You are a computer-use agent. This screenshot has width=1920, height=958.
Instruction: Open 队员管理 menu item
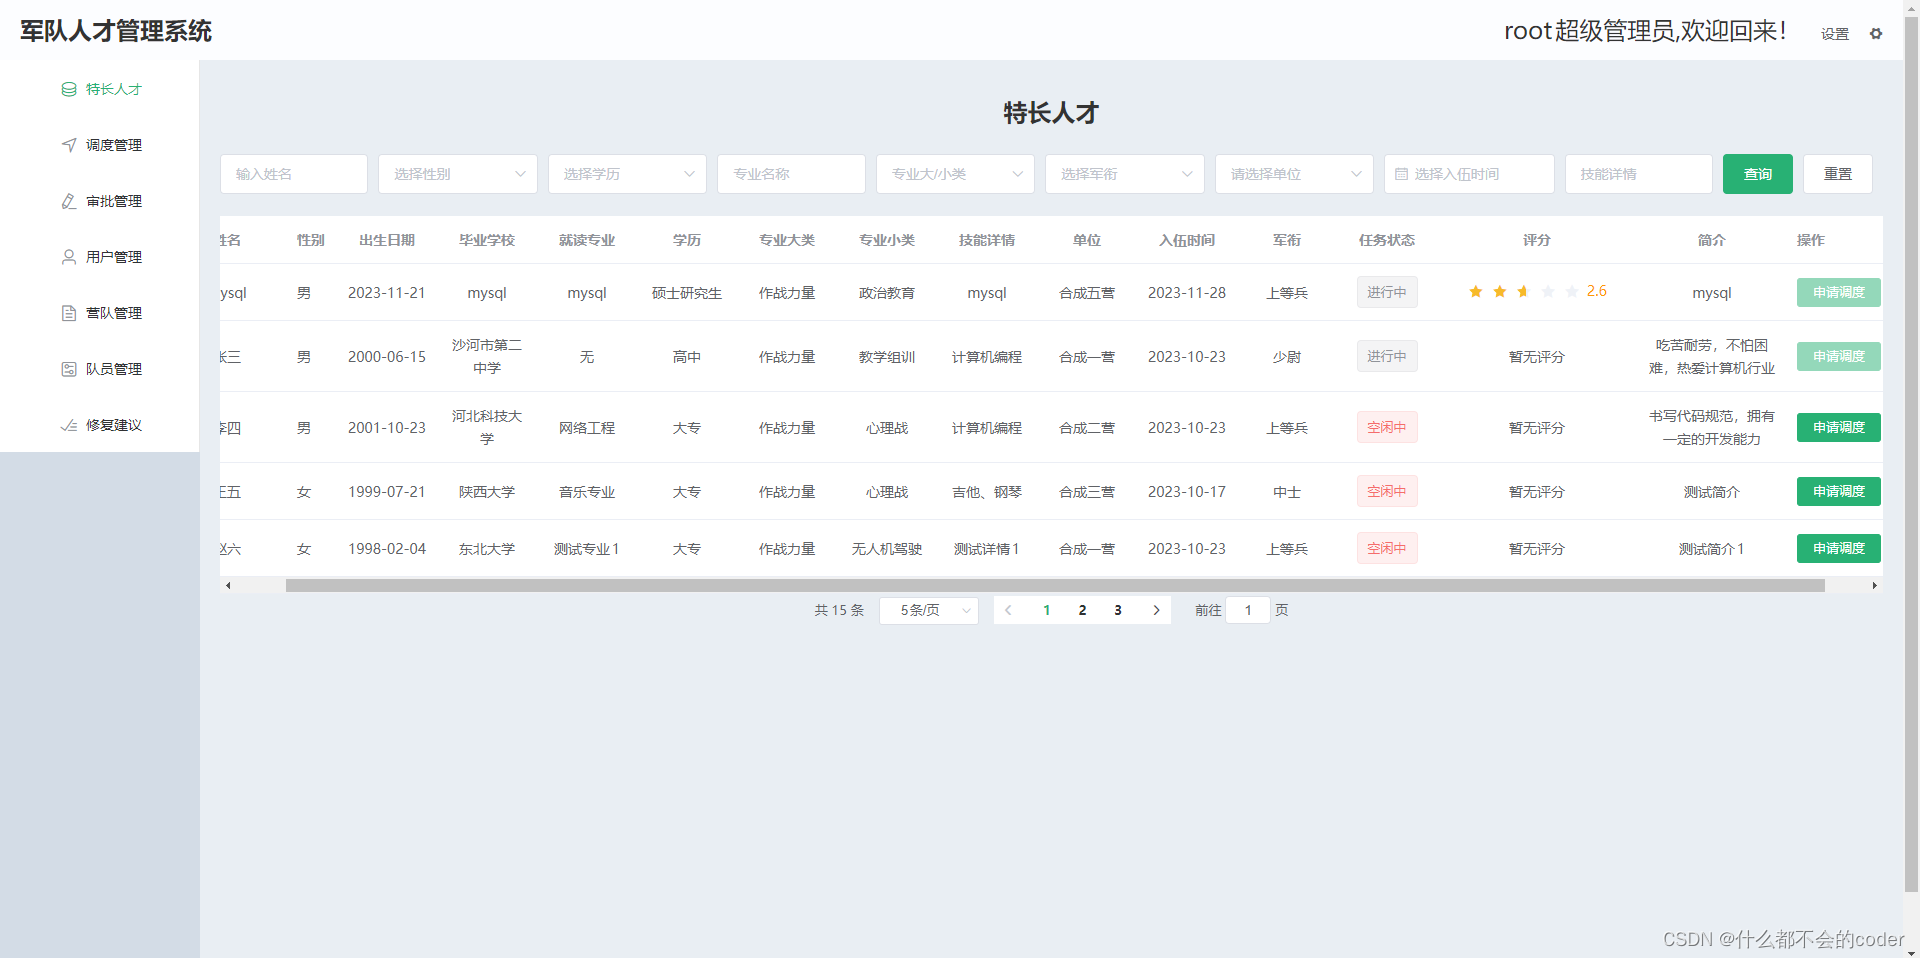(x=100, y=369)
